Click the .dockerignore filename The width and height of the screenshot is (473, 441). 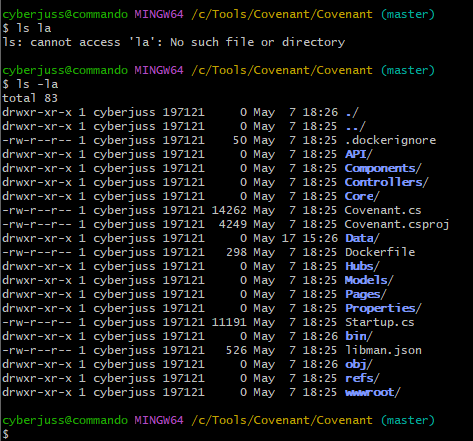[x=390, y=140]
